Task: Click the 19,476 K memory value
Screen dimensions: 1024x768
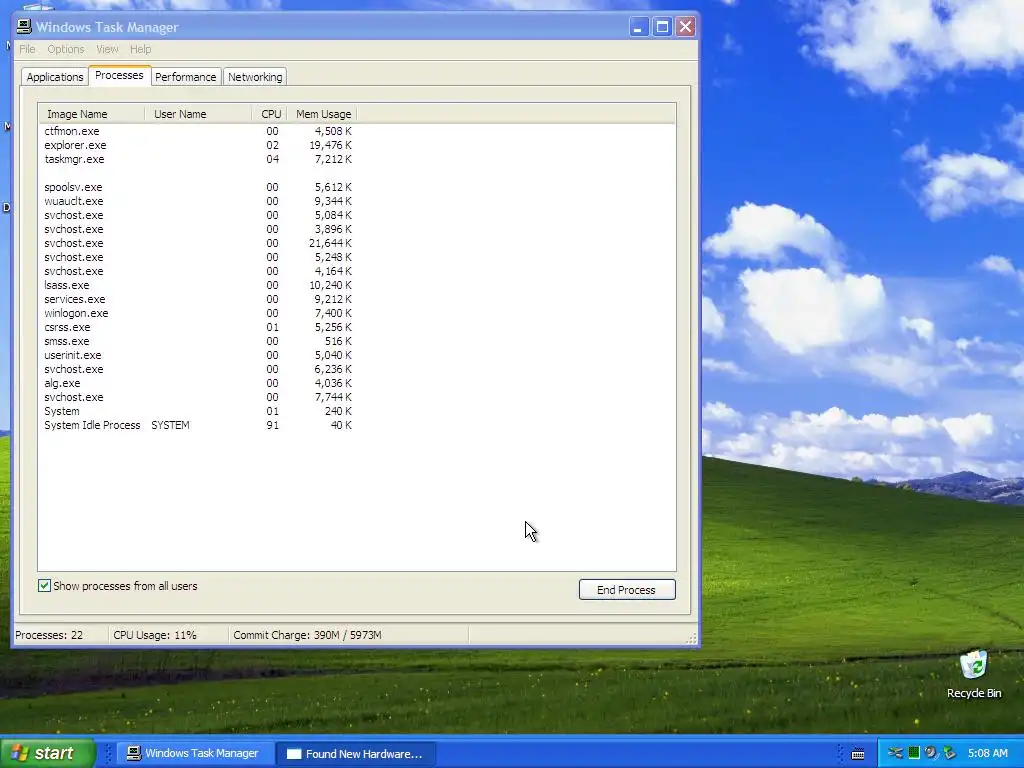Action: tap(330, 145)
